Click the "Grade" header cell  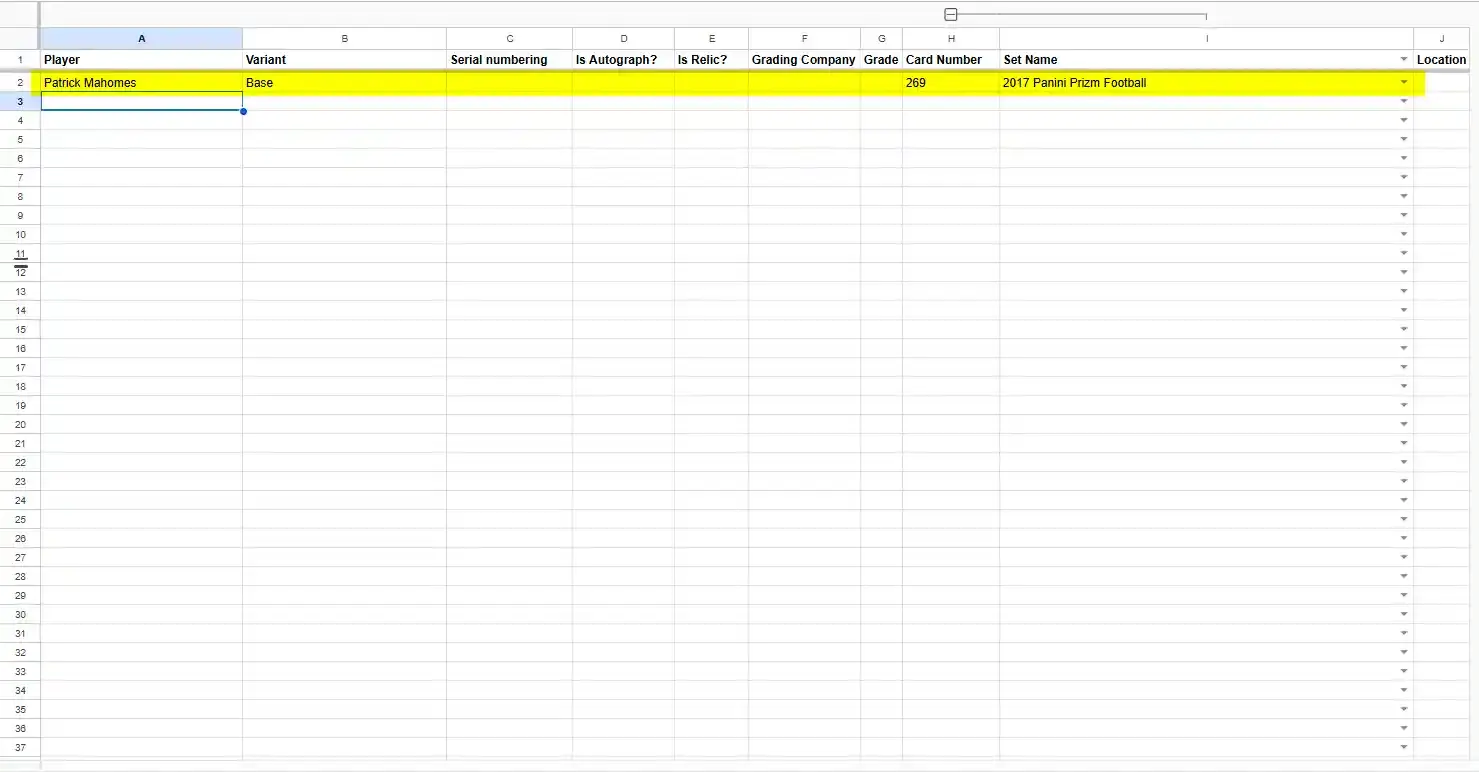(x=881, y=60)
